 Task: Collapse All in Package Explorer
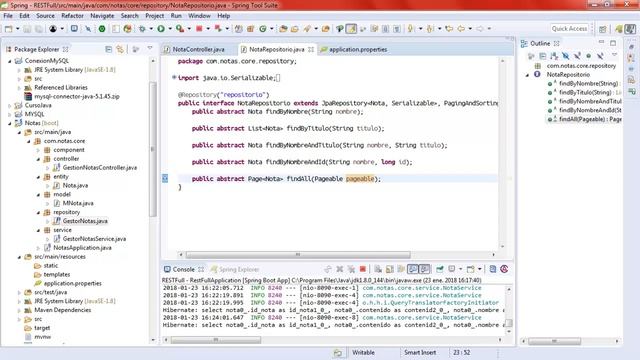[108, 49]
